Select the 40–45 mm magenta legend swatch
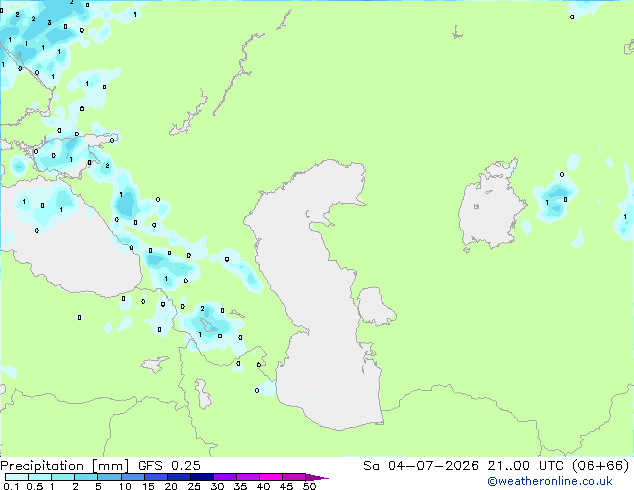The width and height of the screenshot is (634, 490). coord(271,477)
